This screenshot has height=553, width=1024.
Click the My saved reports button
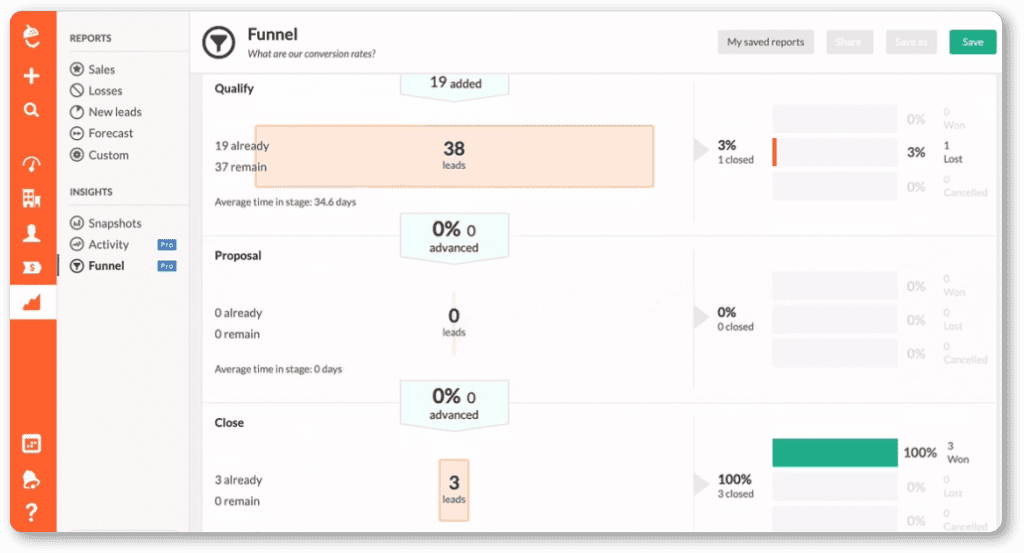766,42
